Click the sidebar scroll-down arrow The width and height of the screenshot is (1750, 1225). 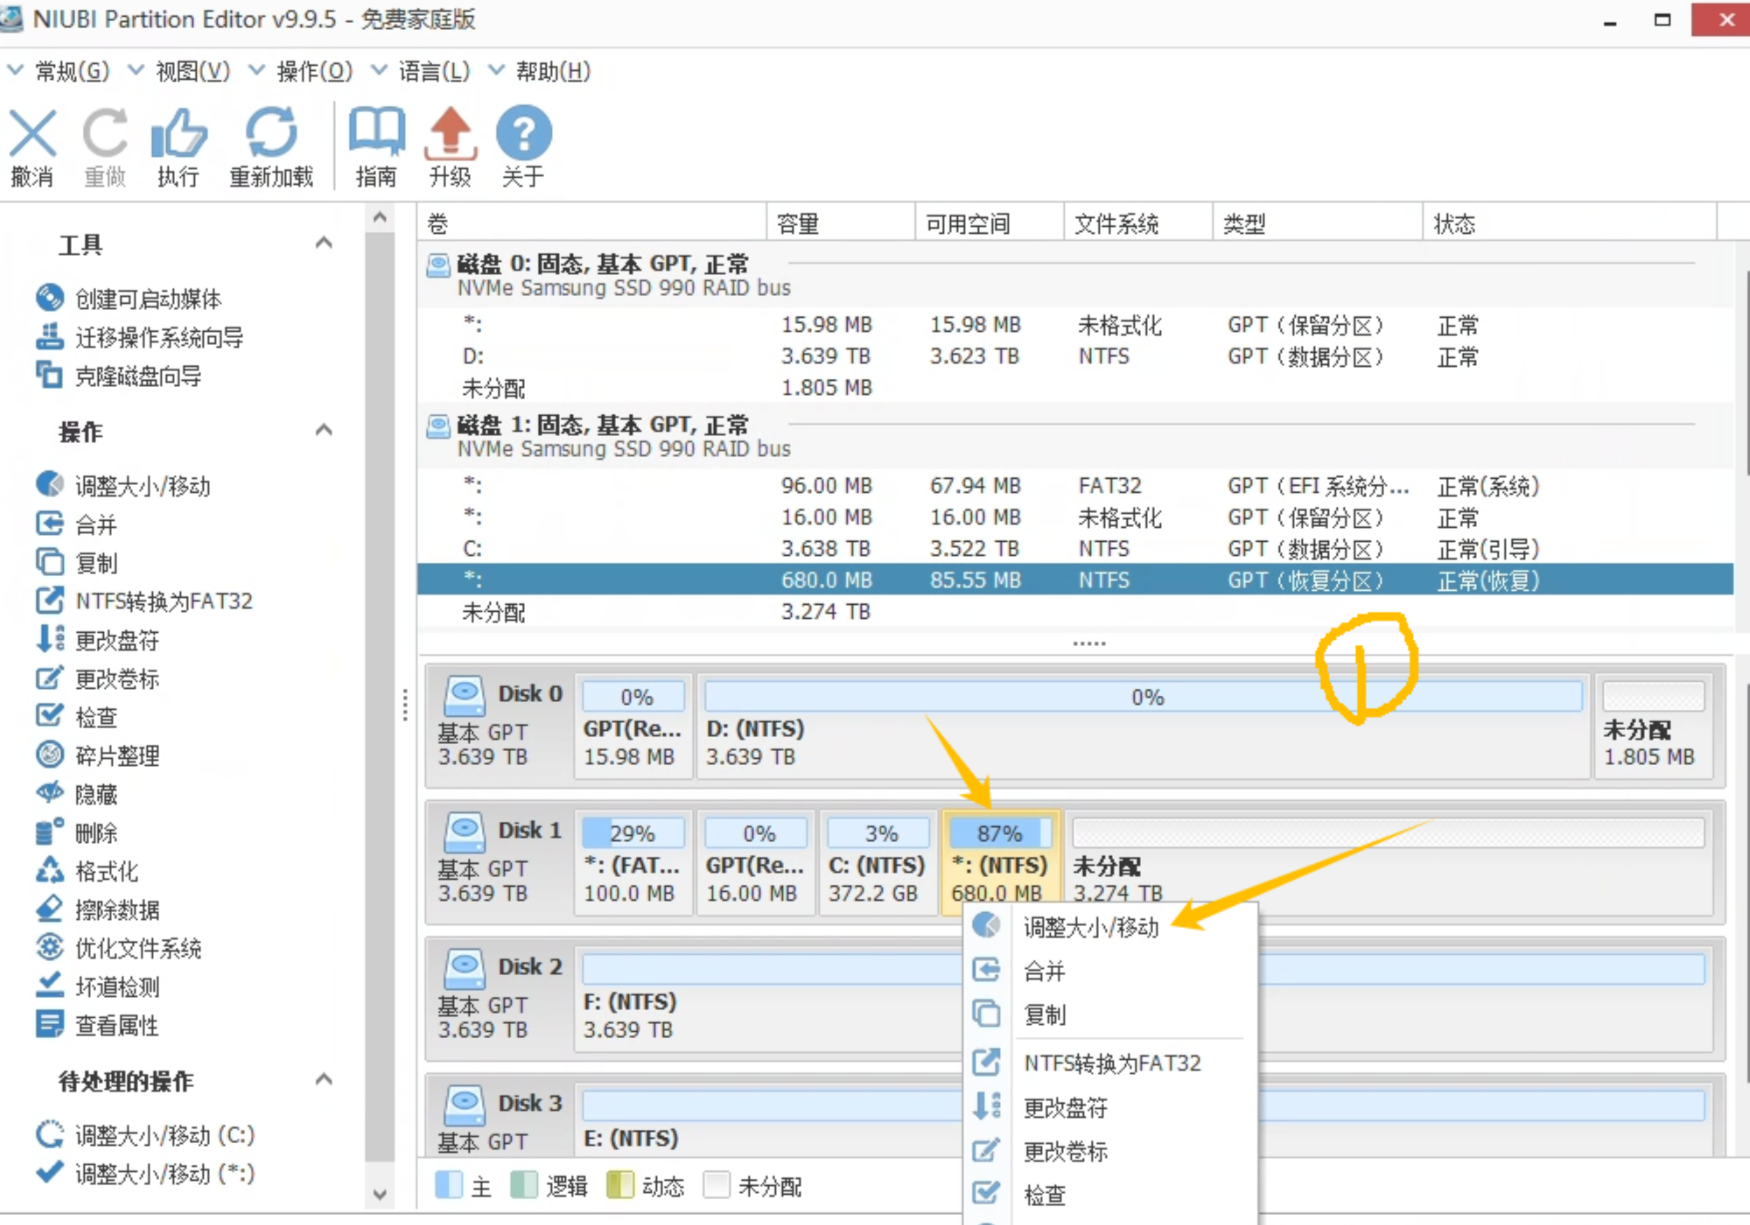[380, 1194]
